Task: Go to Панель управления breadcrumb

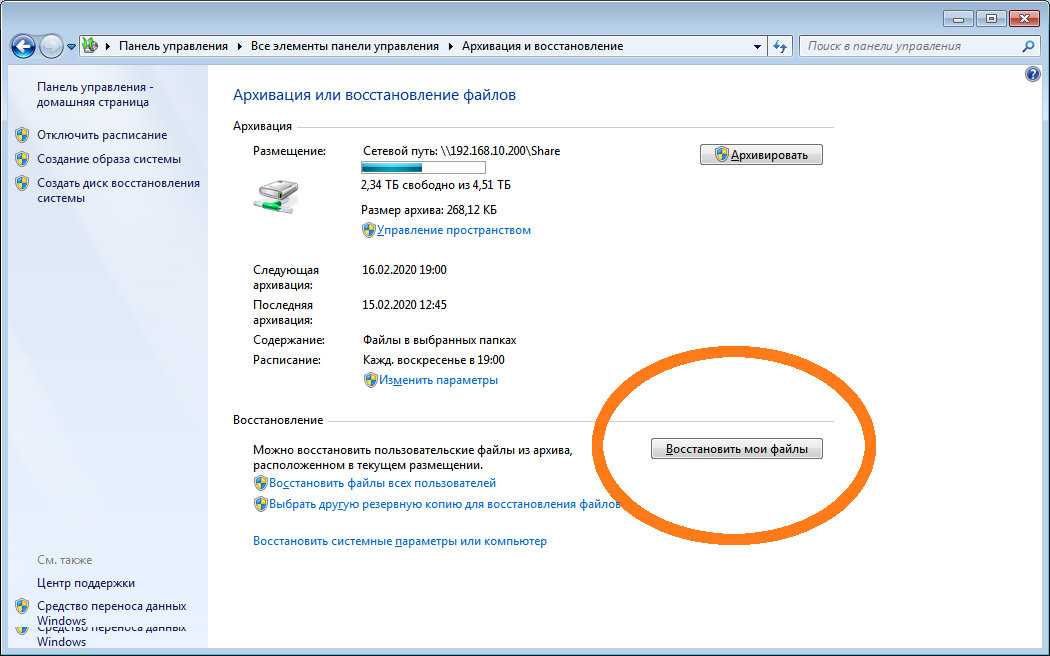Action: click(x=173, y=46)
